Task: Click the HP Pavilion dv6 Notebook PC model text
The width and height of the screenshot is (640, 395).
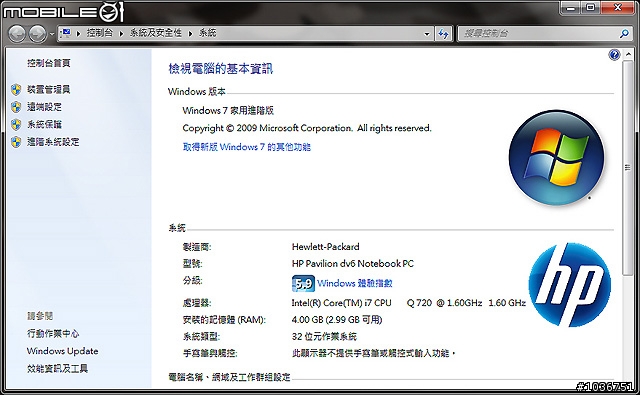Action: (353, 264)
